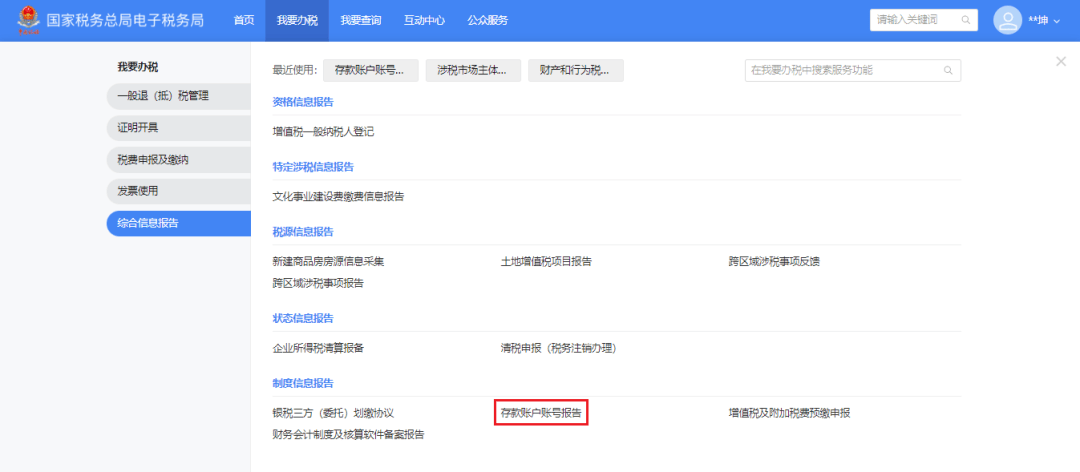Viewport: 1080px width, 472px height.
Task: Expand the **坤 account dropdown arrow
Action: (1057, 21)
